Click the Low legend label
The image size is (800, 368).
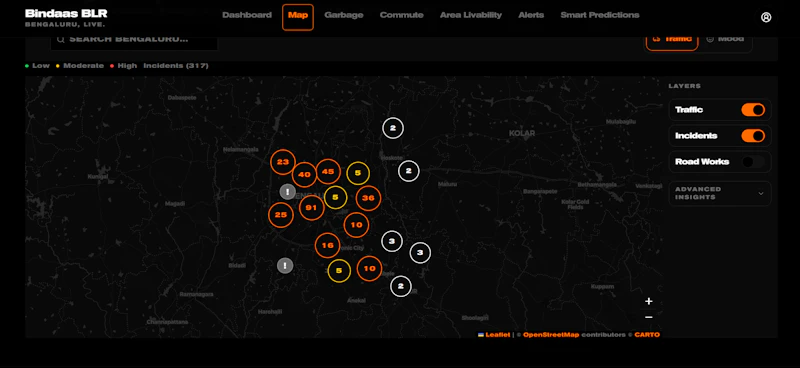(x=41, y=66)
